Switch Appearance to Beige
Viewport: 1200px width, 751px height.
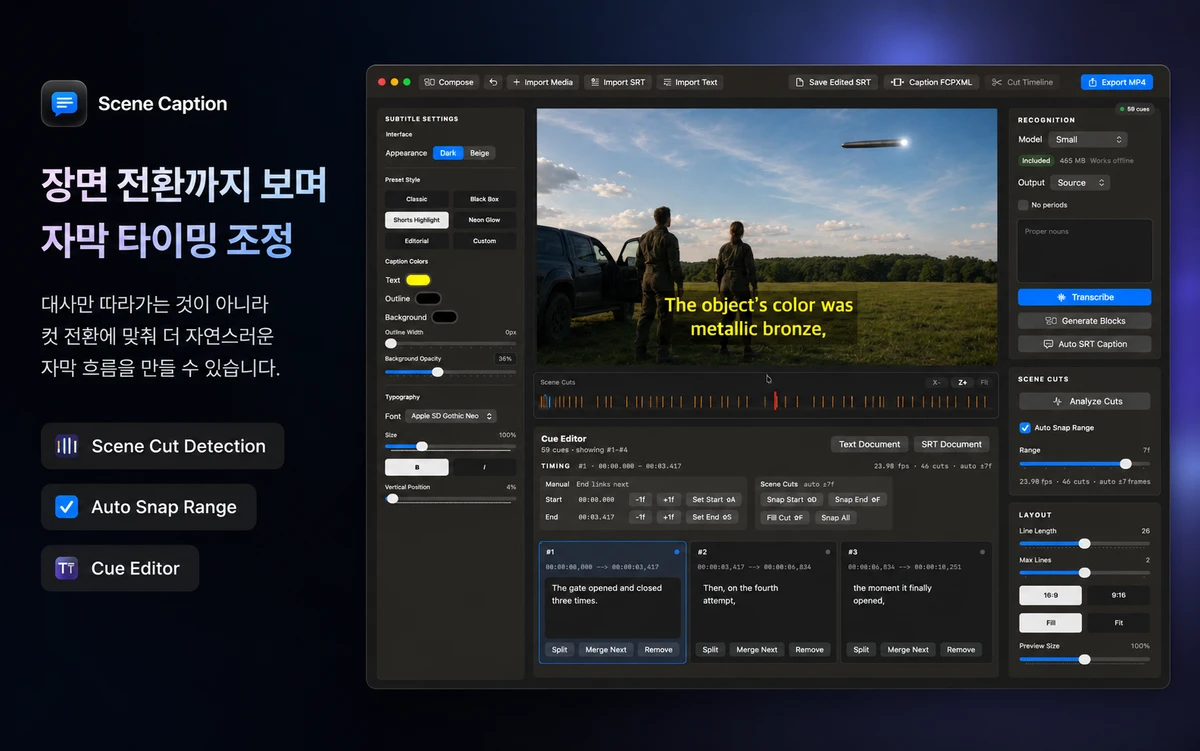click(x=479, y=153)
